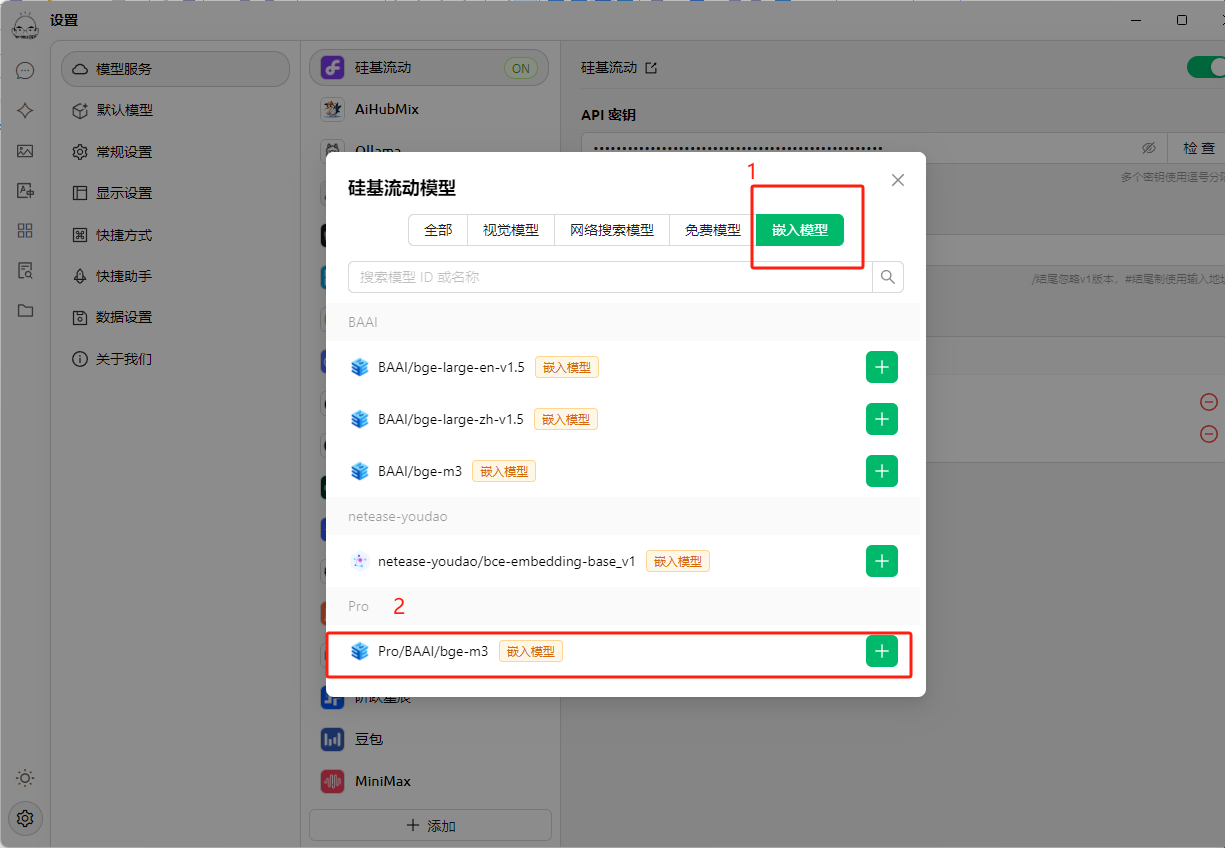Open 快捷方式 settings section
Screen dimensions: 1225x848
(175, 235)
